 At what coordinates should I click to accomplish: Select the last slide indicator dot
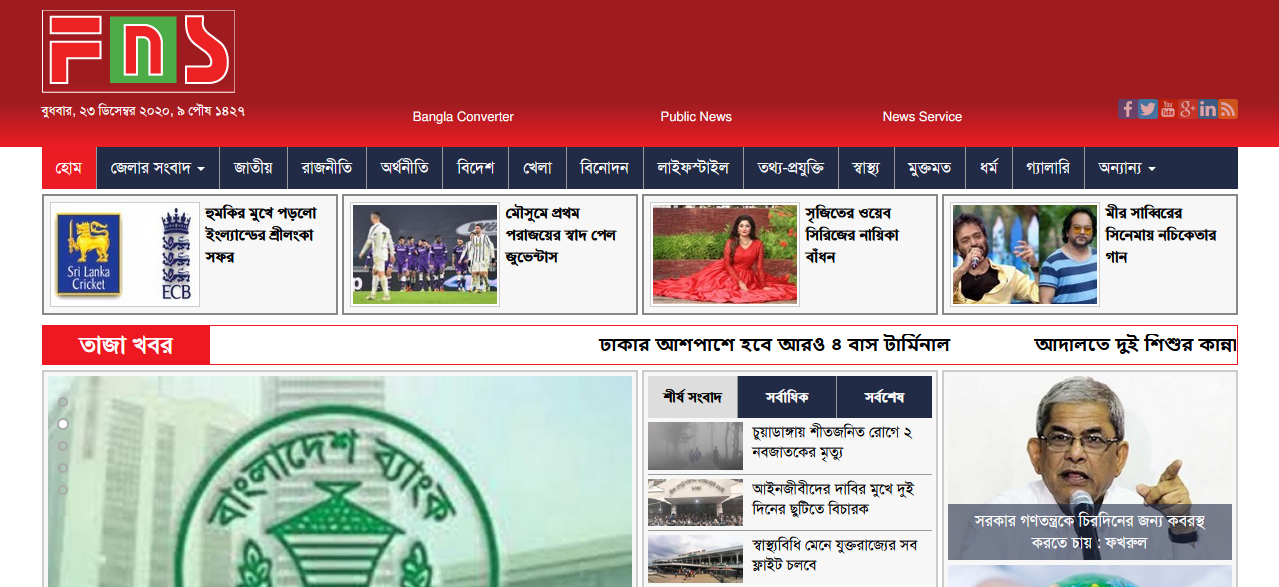(x=63, y=490)
